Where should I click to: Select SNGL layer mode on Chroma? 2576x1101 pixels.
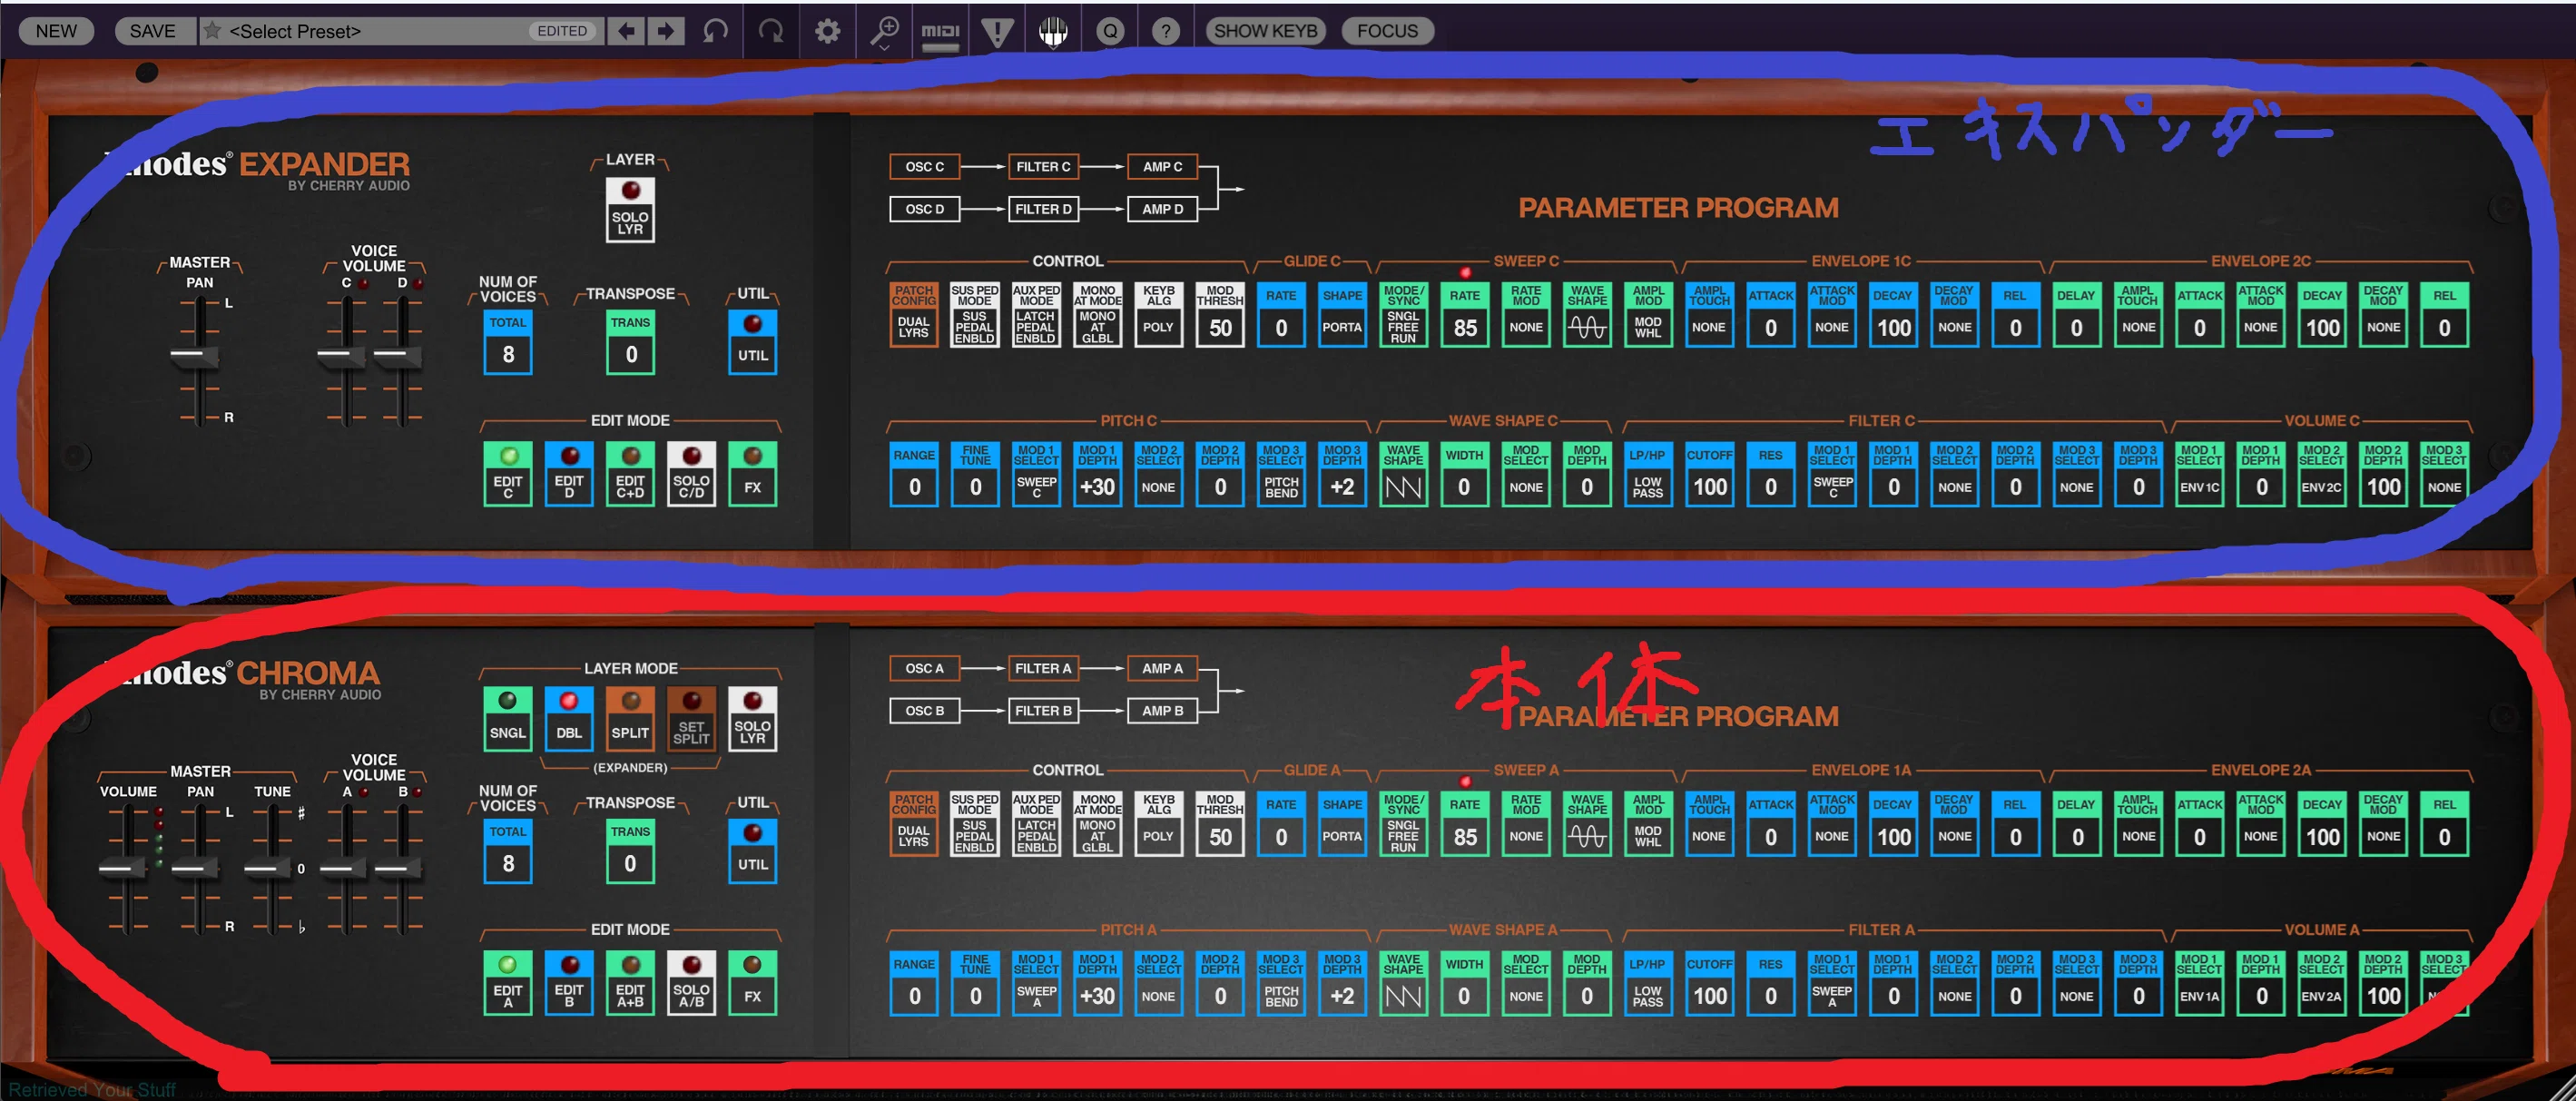click(508, 718)
